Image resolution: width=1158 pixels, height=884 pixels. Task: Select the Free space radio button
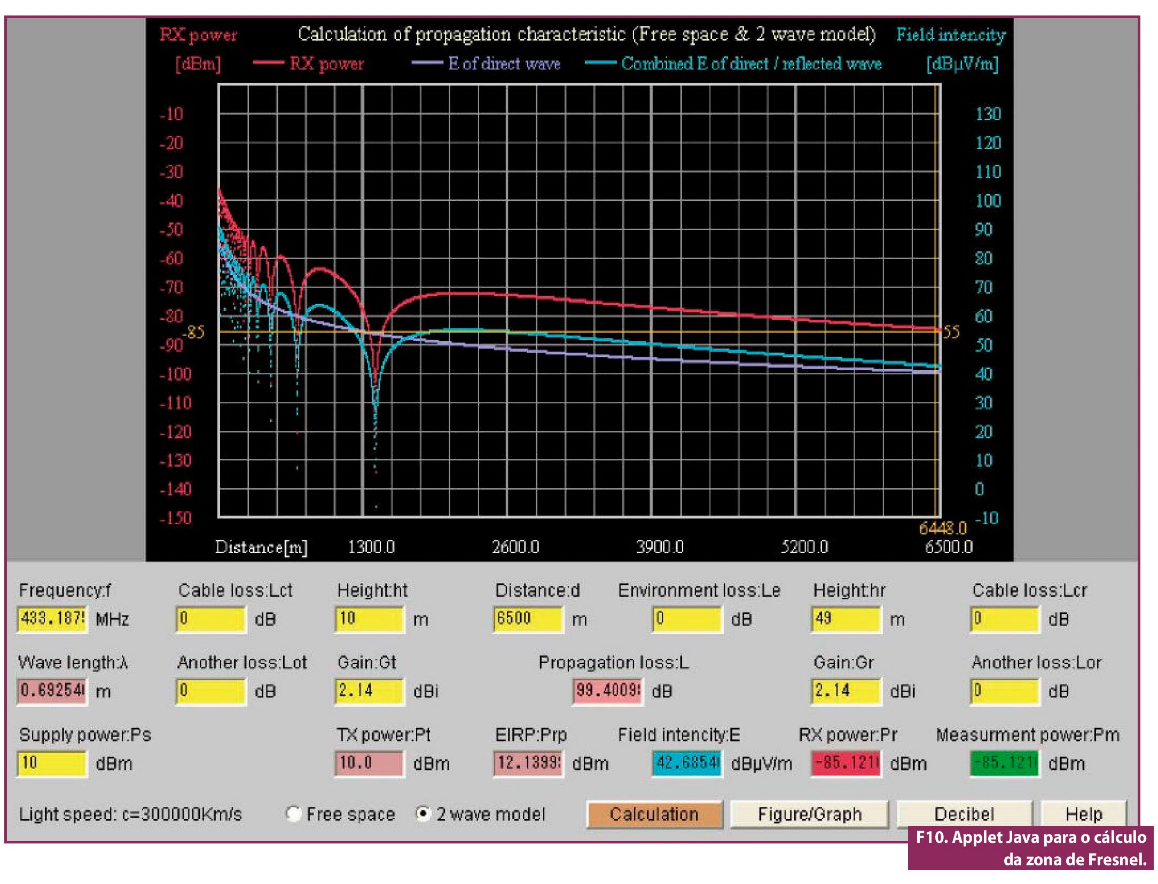point(293,814)
